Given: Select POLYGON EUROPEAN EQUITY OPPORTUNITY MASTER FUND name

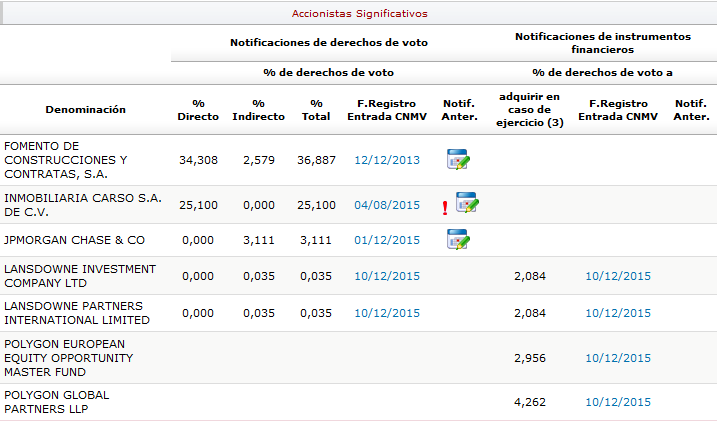Looking at the screenshot, I should pos(69,358).
